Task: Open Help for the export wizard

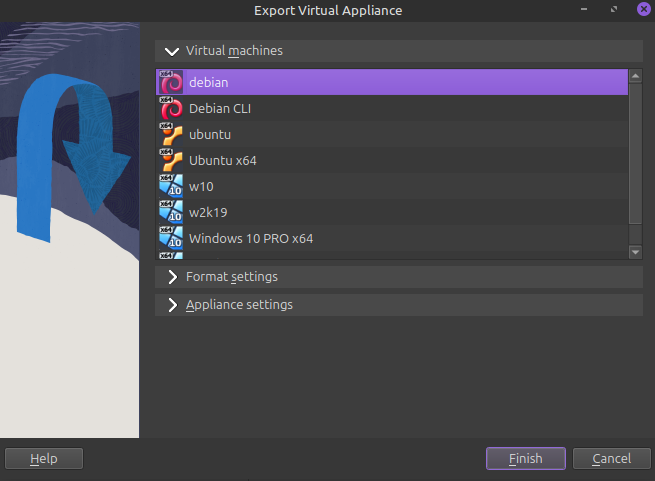Action: (44, 459)
